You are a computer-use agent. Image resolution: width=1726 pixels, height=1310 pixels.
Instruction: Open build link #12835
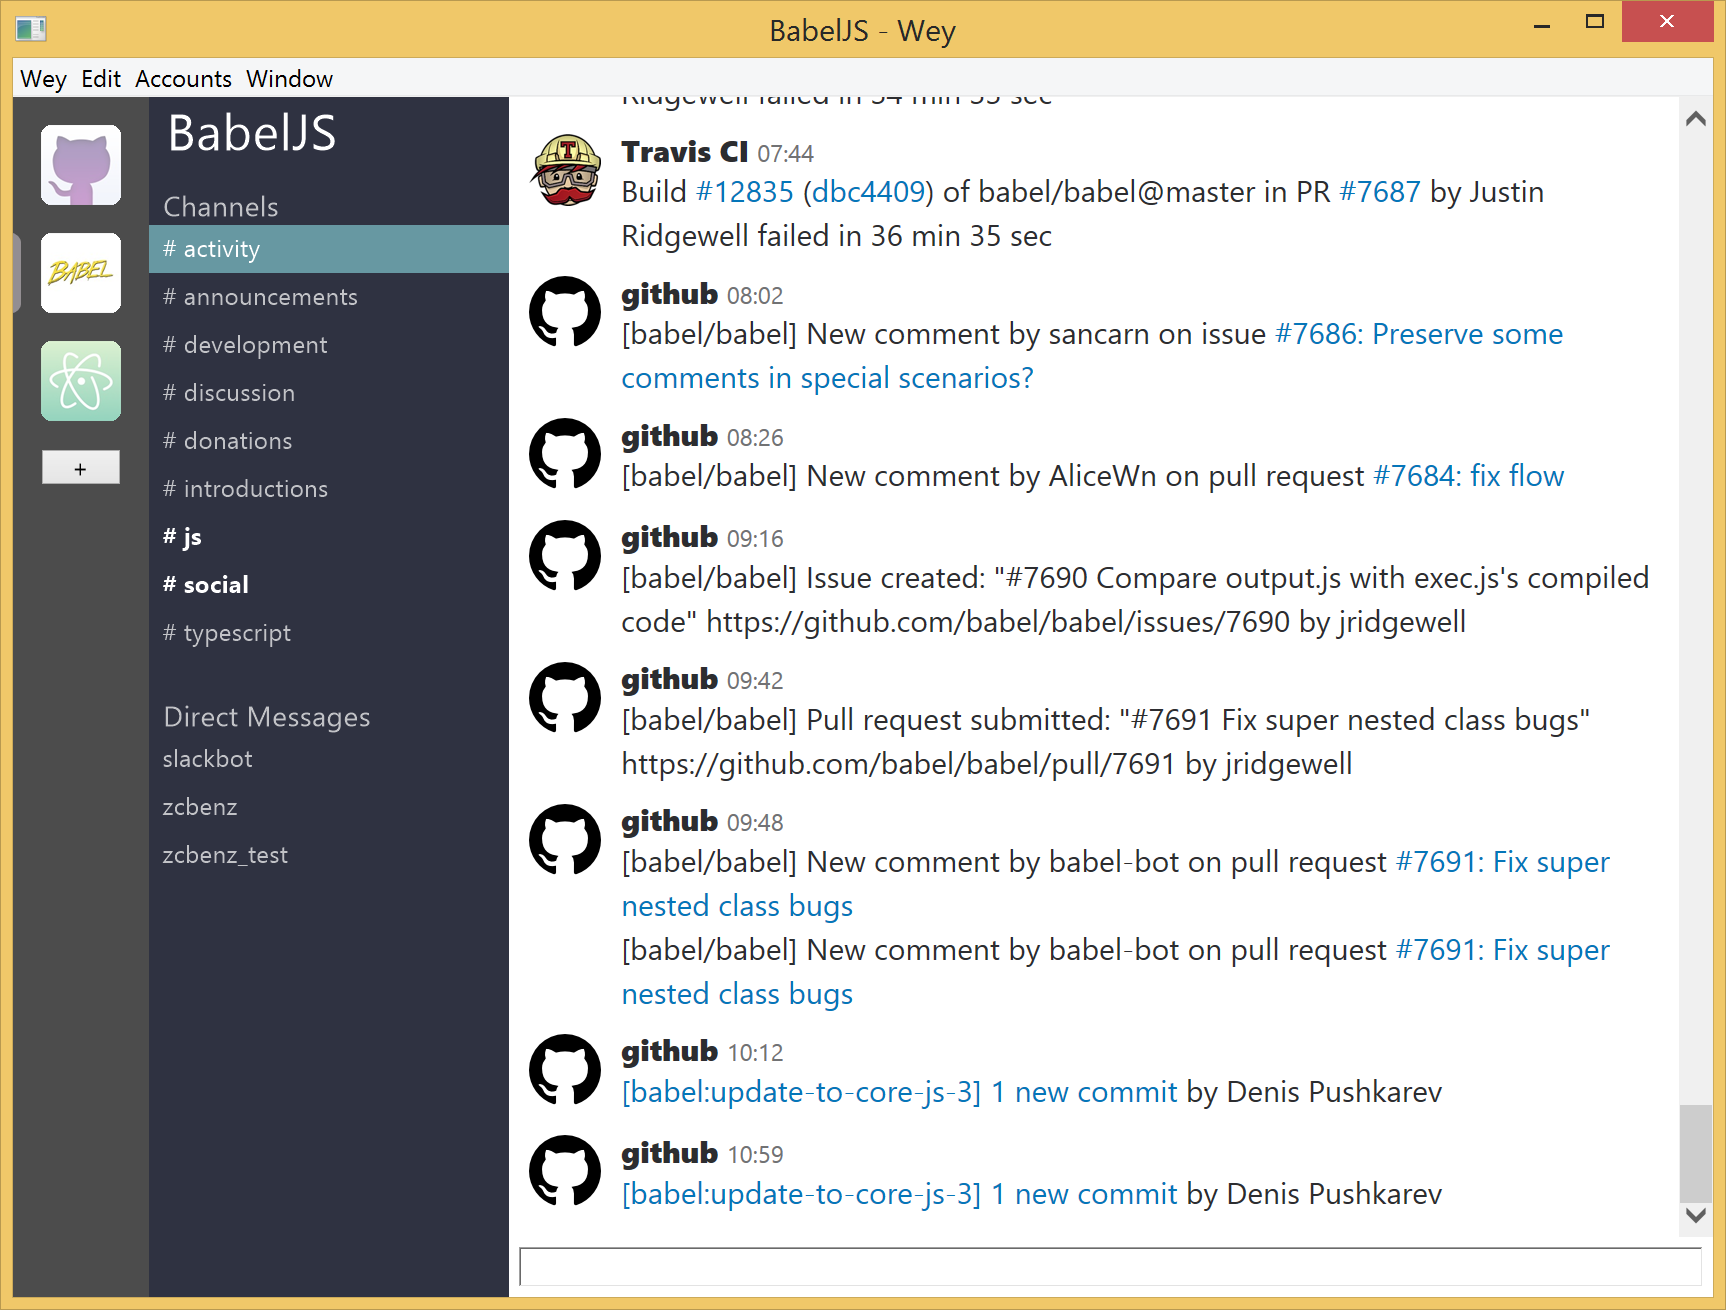point(745,192)
